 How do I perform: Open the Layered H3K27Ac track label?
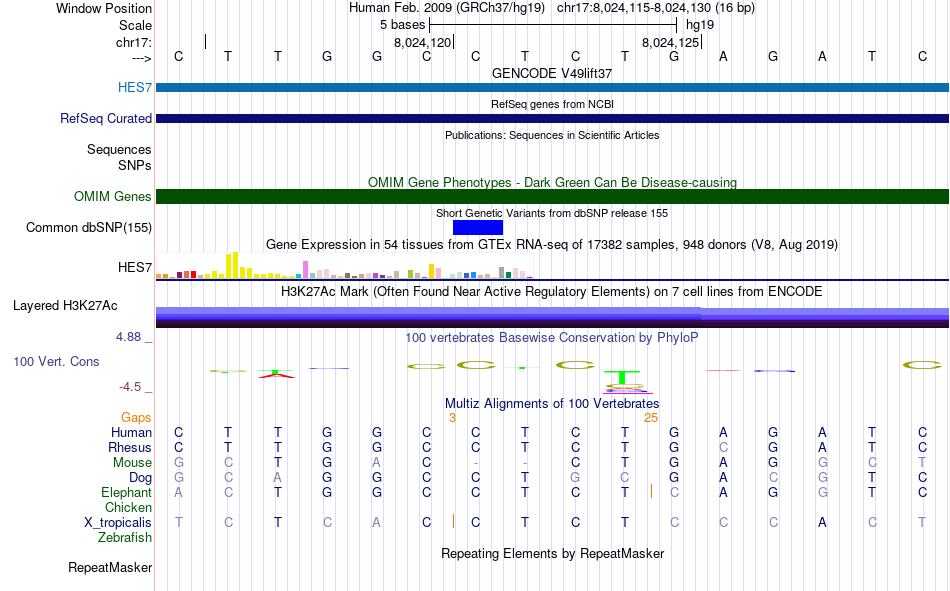pos(65,306)
